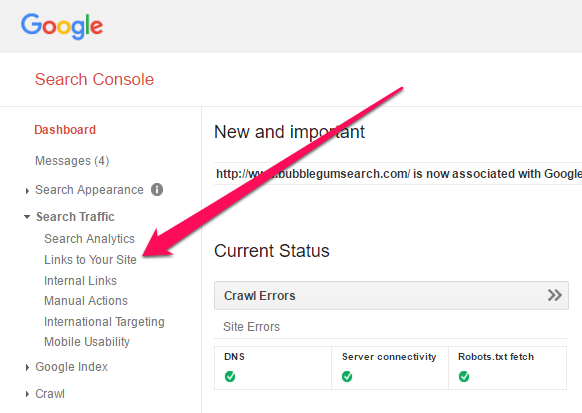Click the Search Appearance info icon
The width and height of the screenshot is (582, 413).
[157, 190]
